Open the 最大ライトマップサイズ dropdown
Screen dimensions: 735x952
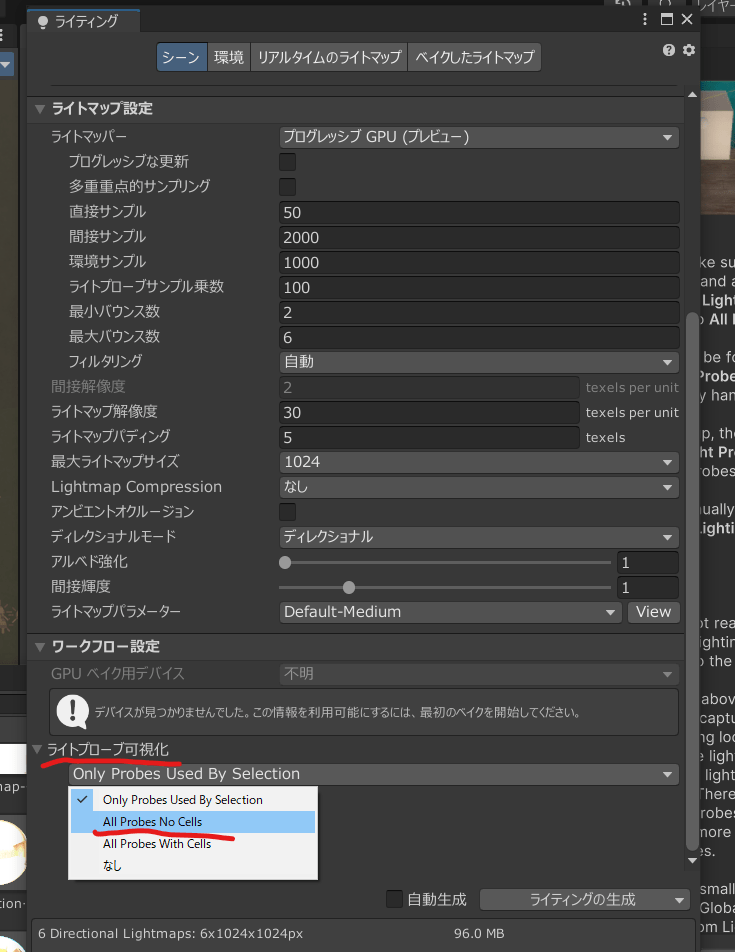coord(479,462)
